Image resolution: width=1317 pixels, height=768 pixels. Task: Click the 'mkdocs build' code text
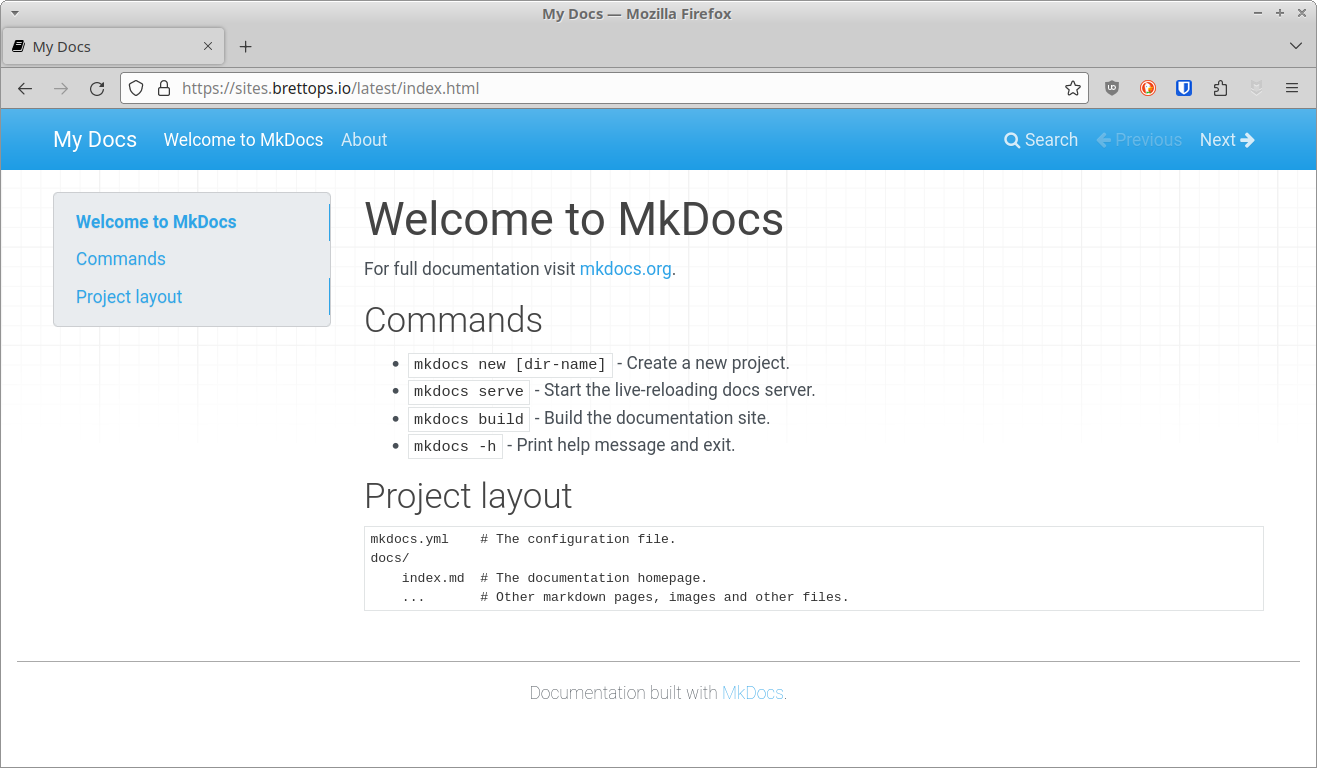pyautogui.click(x=469, y=419)
